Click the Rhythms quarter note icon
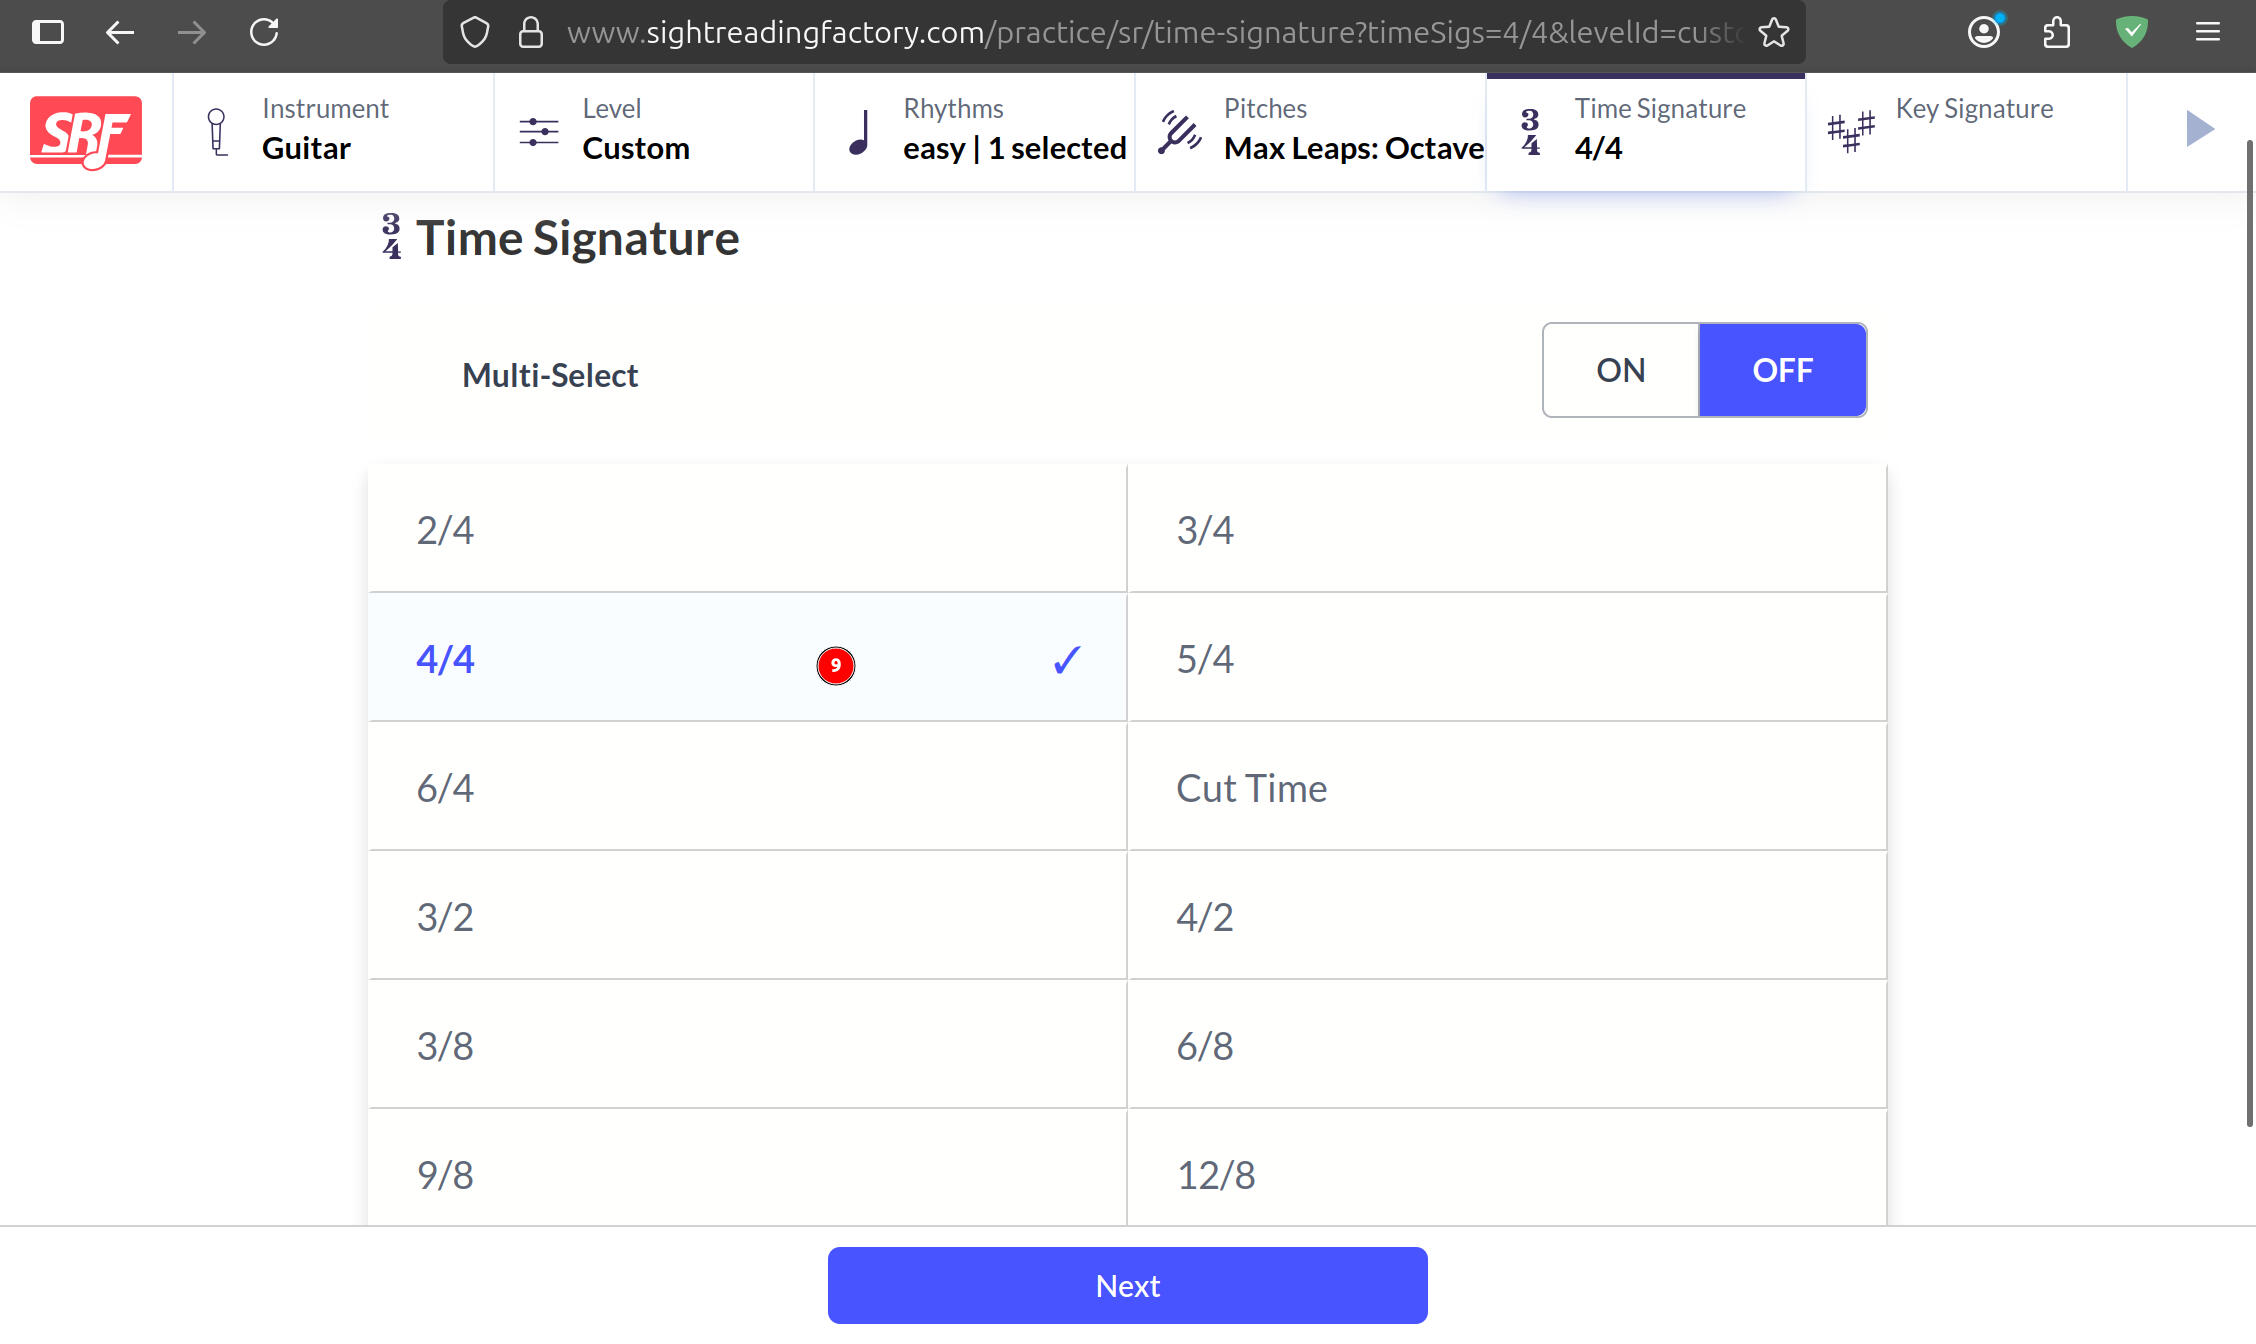Viewport: 2256px width, 1344px height. click(859, 132)
